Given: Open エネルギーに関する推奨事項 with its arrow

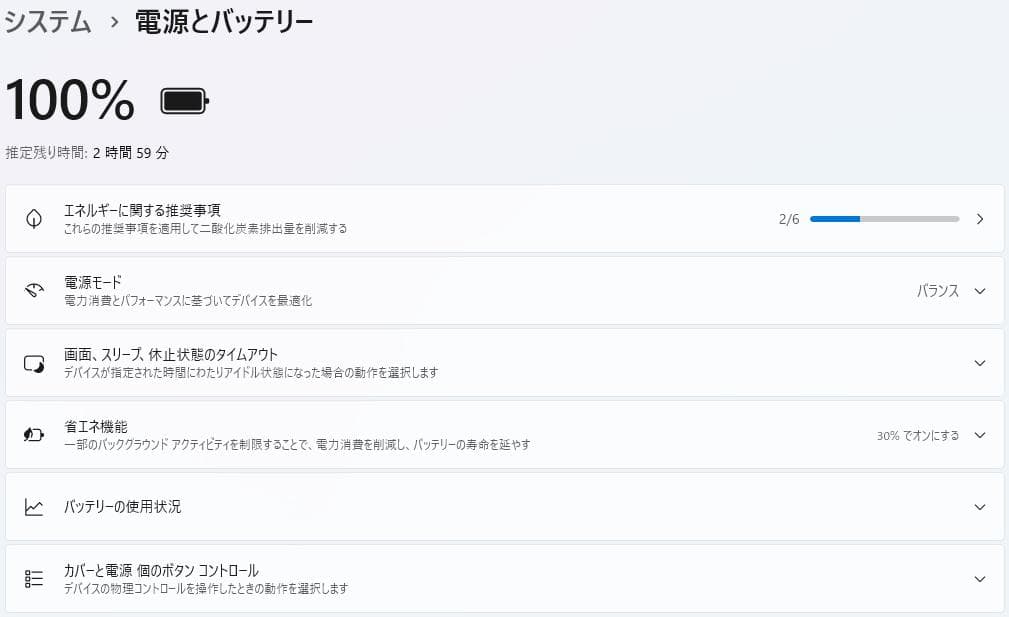Looking at the screenshot, I should [981, 218].
